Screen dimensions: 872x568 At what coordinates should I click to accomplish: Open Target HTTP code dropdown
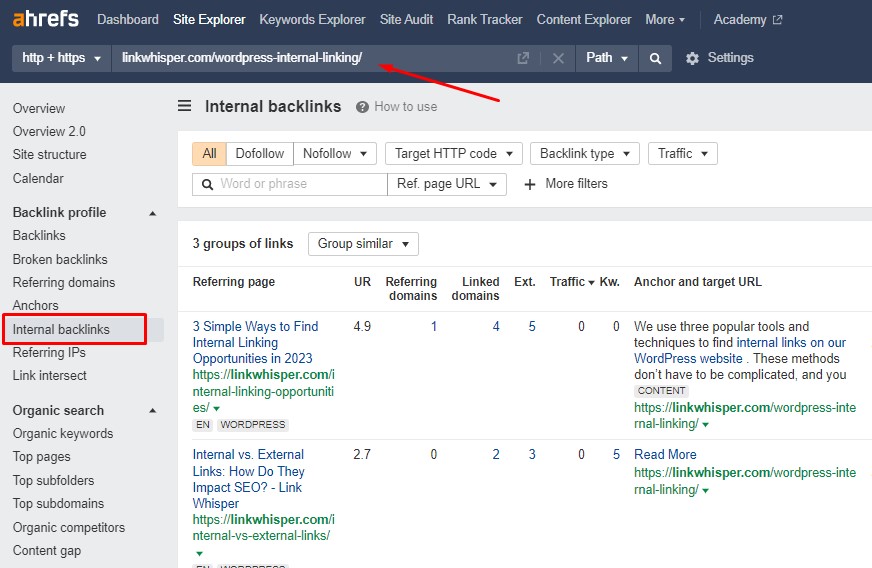pos(454,154)
